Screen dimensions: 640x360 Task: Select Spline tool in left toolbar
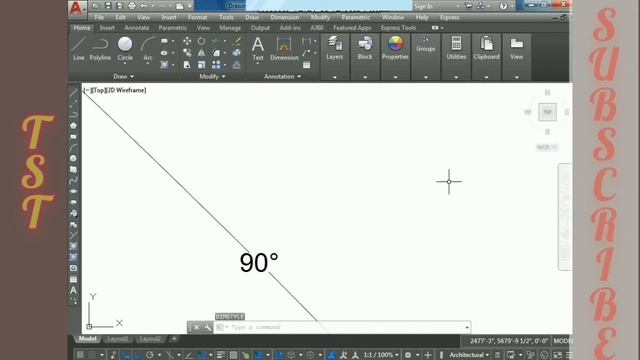tap(73, 180)
